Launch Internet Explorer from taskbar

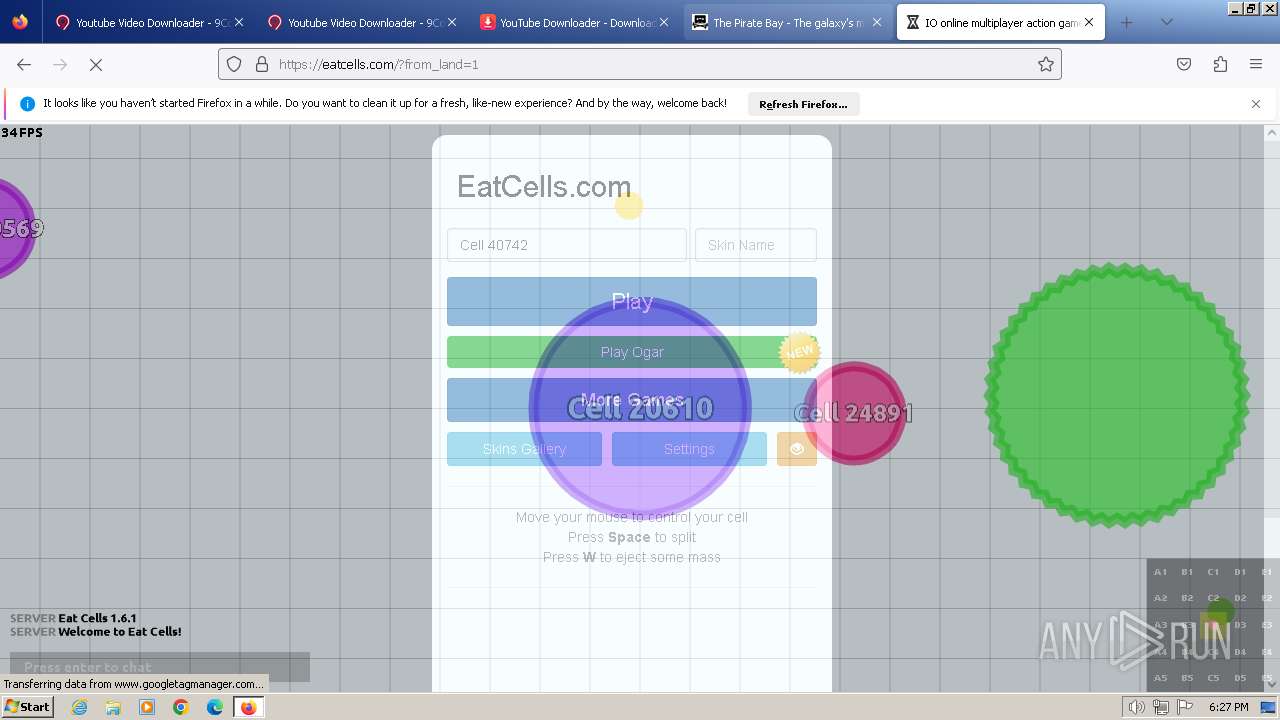coord(80,707)
